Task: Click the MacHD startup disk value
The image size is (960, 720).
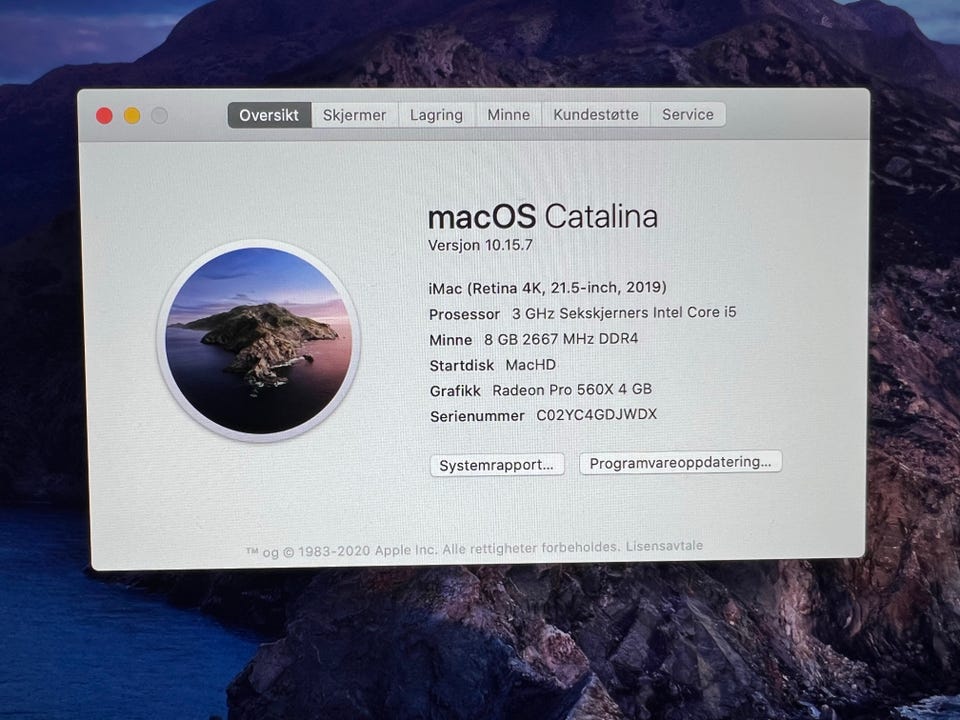Action: click(x=530, y=365)
